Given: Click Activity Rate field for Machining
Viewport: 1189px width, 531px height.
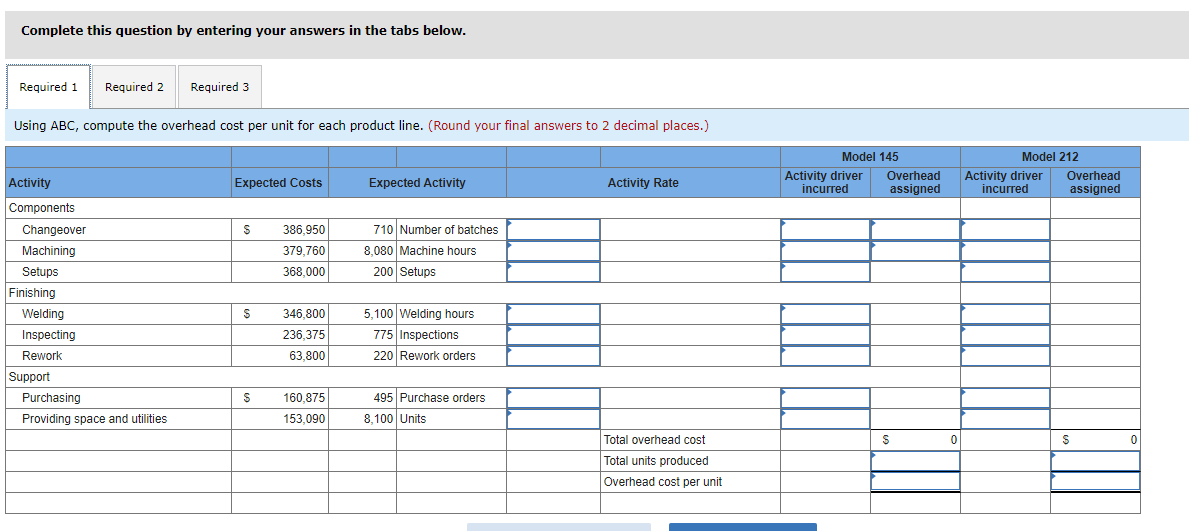Looking at the screenshot, I should click(554, 250).
